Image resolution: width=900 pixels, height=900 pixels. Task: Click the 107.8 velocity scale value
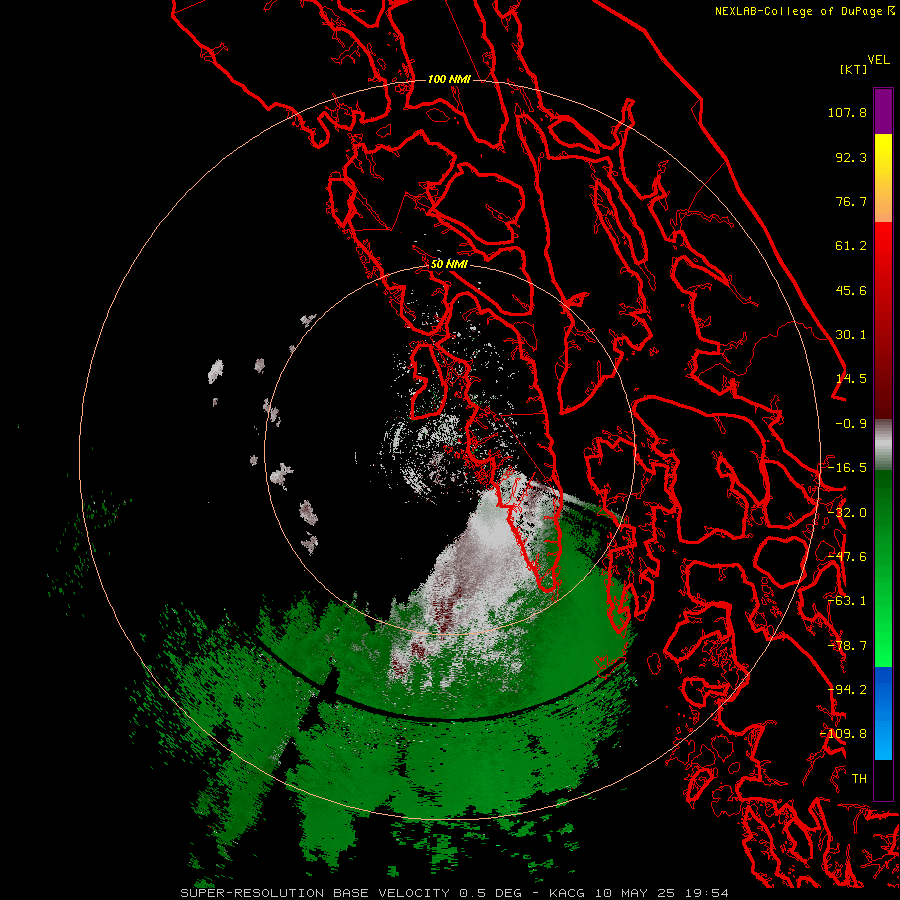(847, 112)
